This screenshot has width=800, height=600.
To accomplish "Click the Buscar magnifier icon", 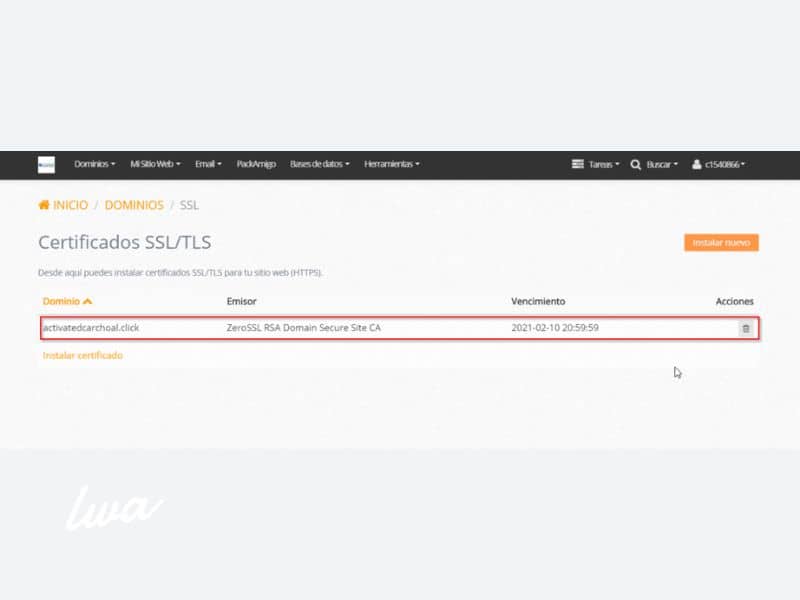I will (636, 164).
